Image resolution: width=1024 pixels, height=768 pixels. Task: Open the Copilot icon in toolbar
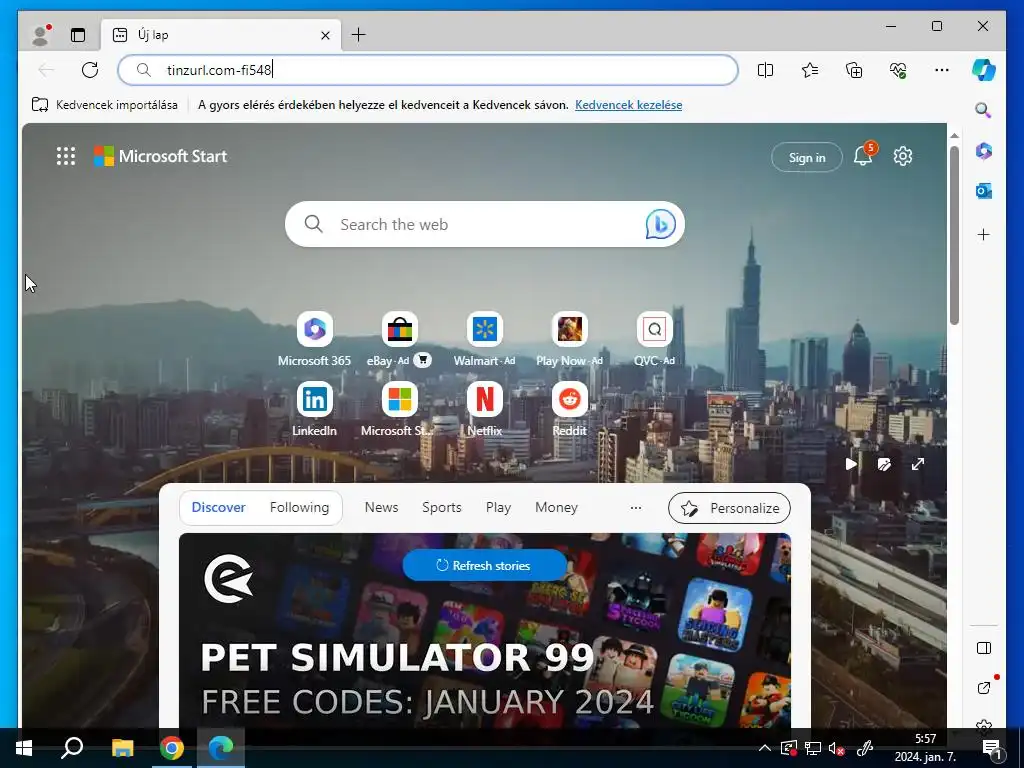984,70
